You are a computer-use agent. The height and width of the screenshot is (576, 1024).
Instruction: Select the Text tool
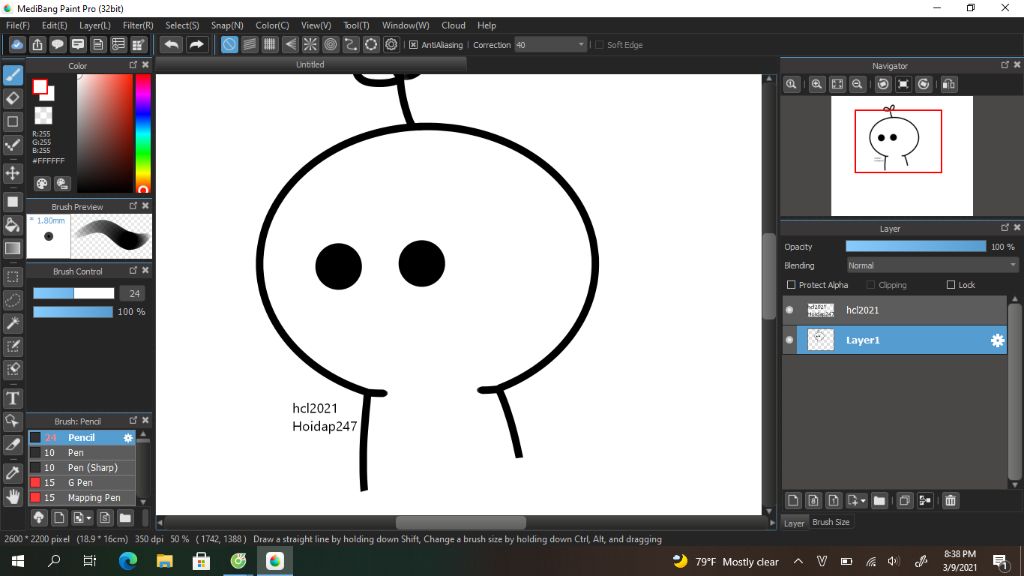[13, 398]
